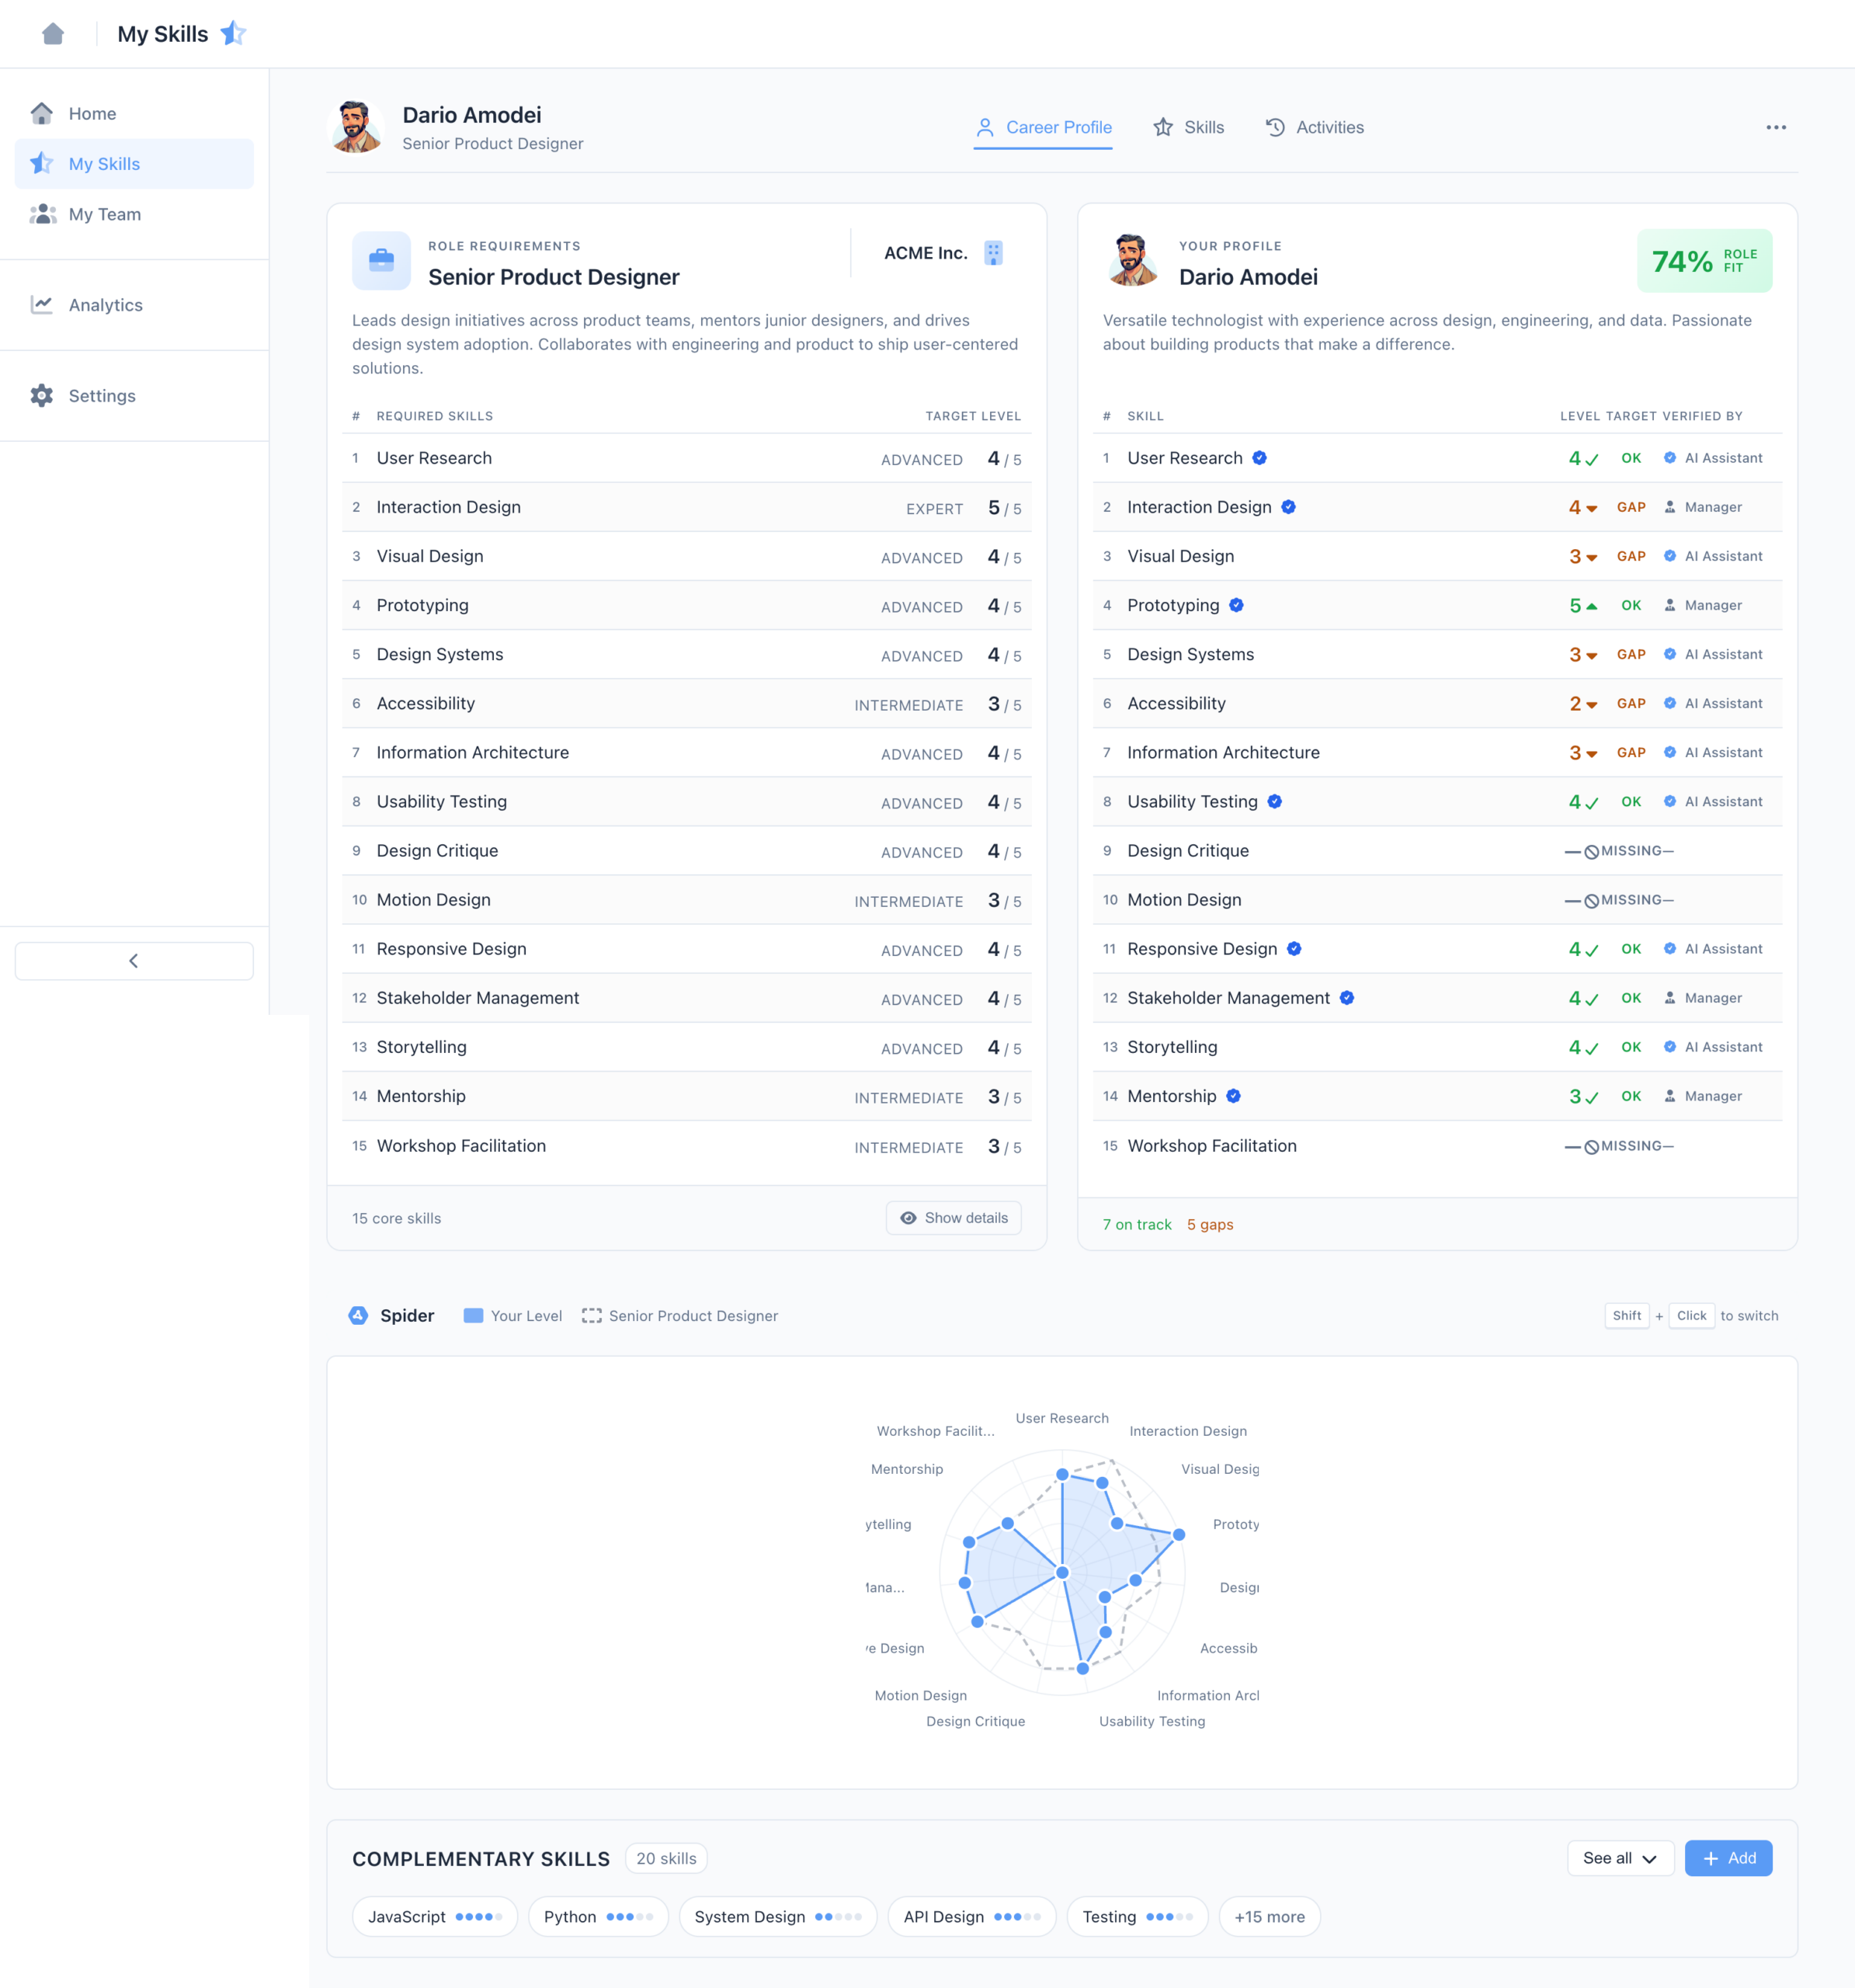Click verified badge next to Mentorship

1234,1096
